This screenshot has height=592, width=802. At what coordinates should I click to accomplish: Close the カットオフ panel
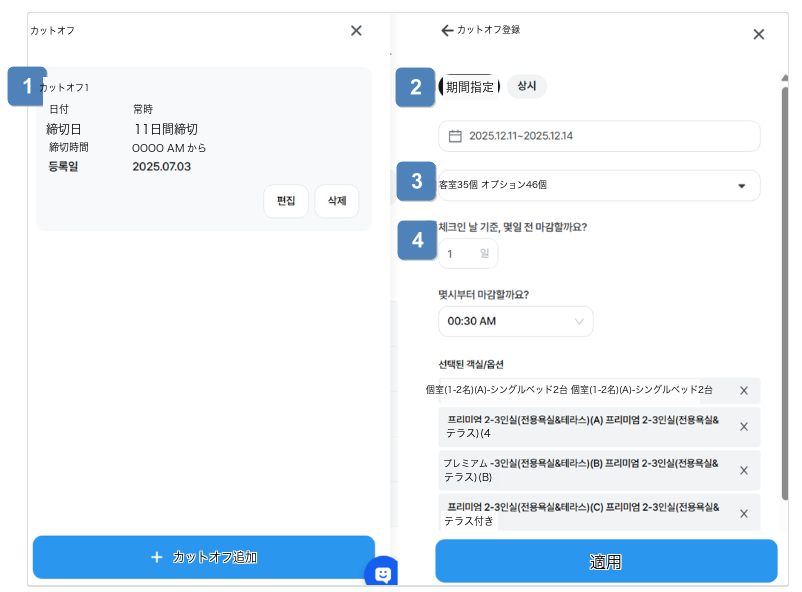tap(356, 31)
